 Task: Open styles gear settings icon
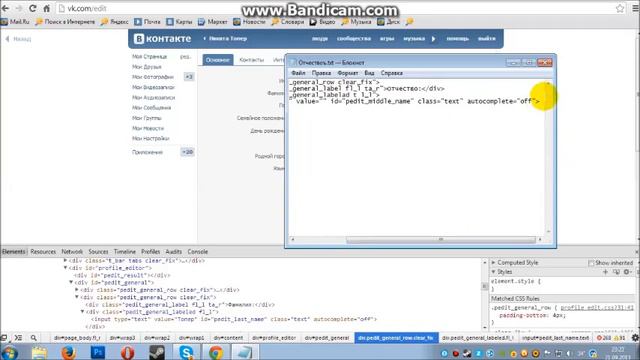pos(627,272)
